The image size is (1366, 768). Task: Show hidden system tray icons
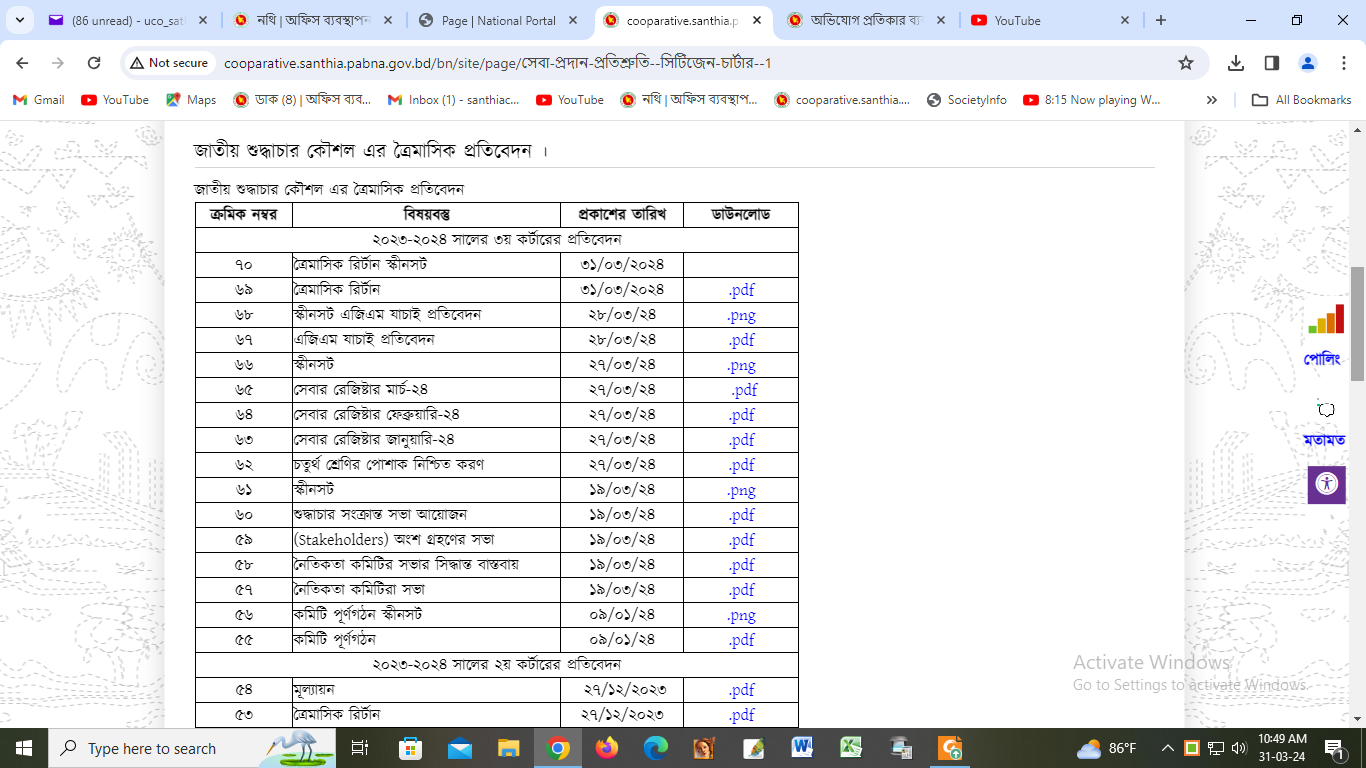(1167, 748)
